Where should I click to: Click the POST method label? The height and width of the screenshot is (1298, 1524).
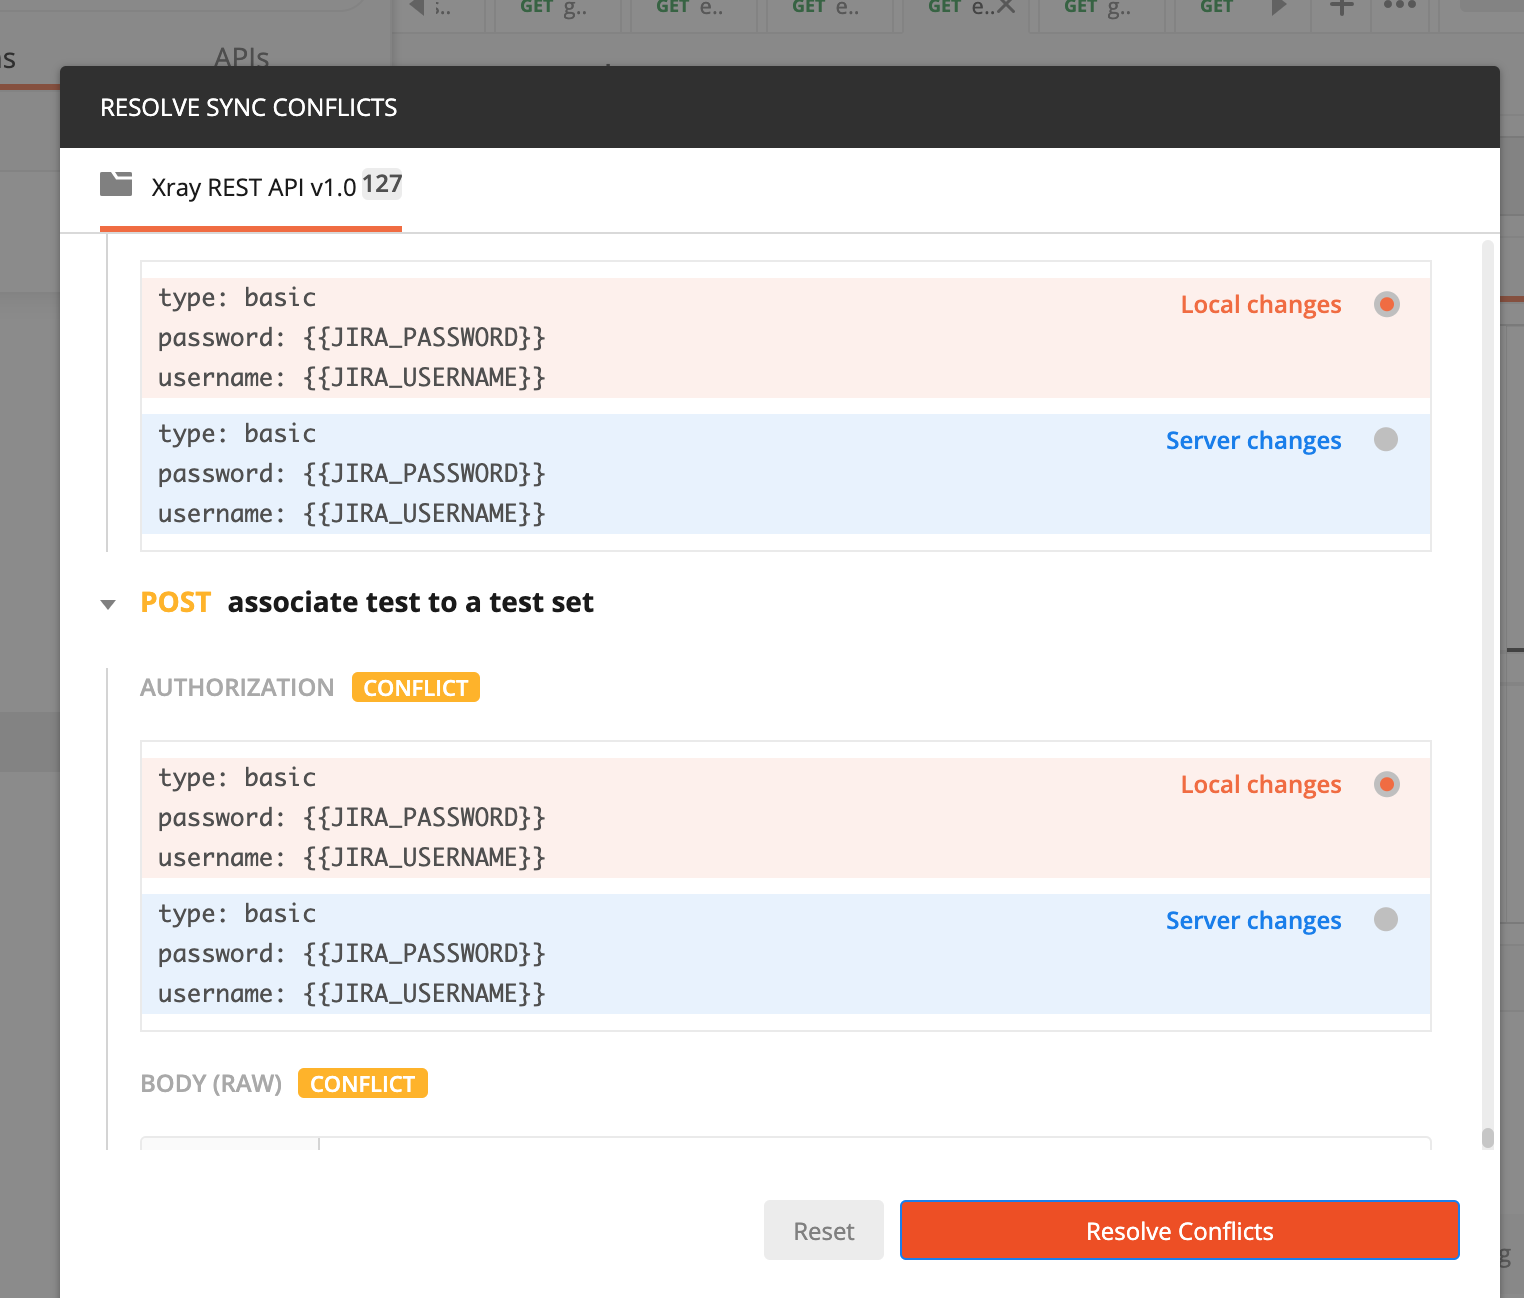(176, 602)
